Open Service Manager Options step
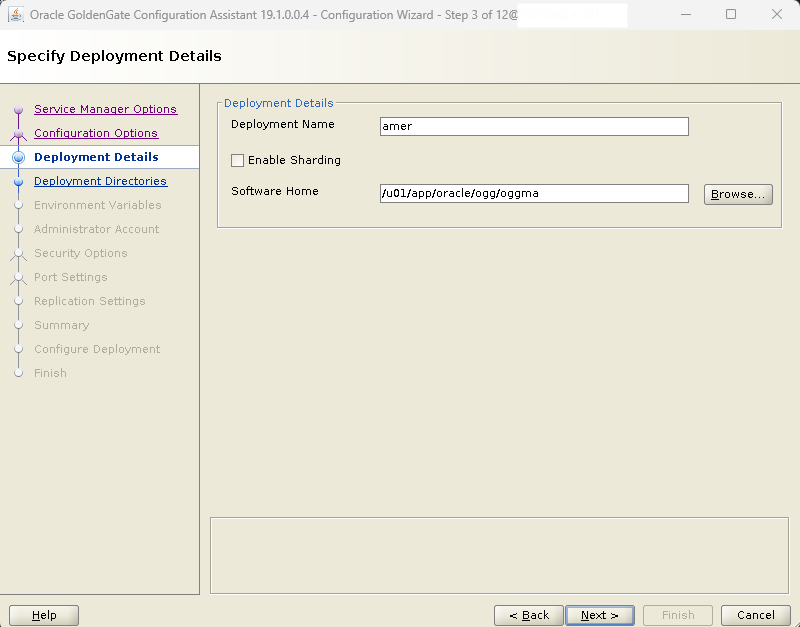The image size is (800, 627). tap(106, 109)
